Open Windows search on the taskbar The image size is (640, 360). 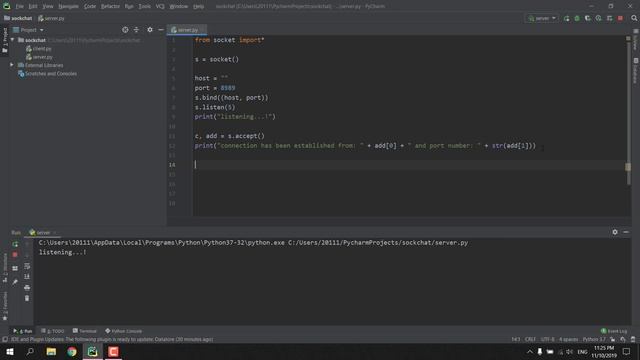(x=30, y=351)
